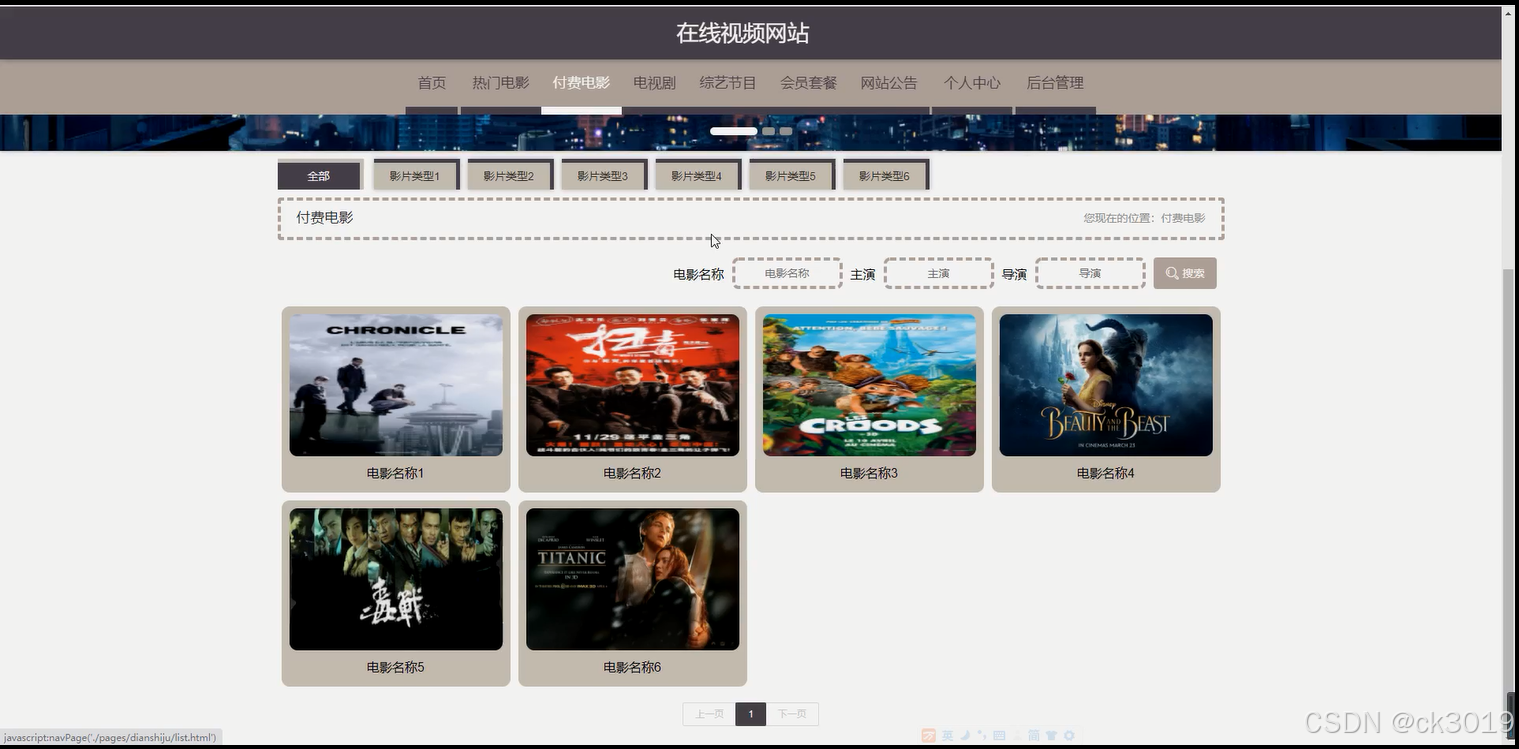The height and width of the screenshot is (749, 1519).
Task: Filter by 影片类型3 tab
Action: click(603, 175)
